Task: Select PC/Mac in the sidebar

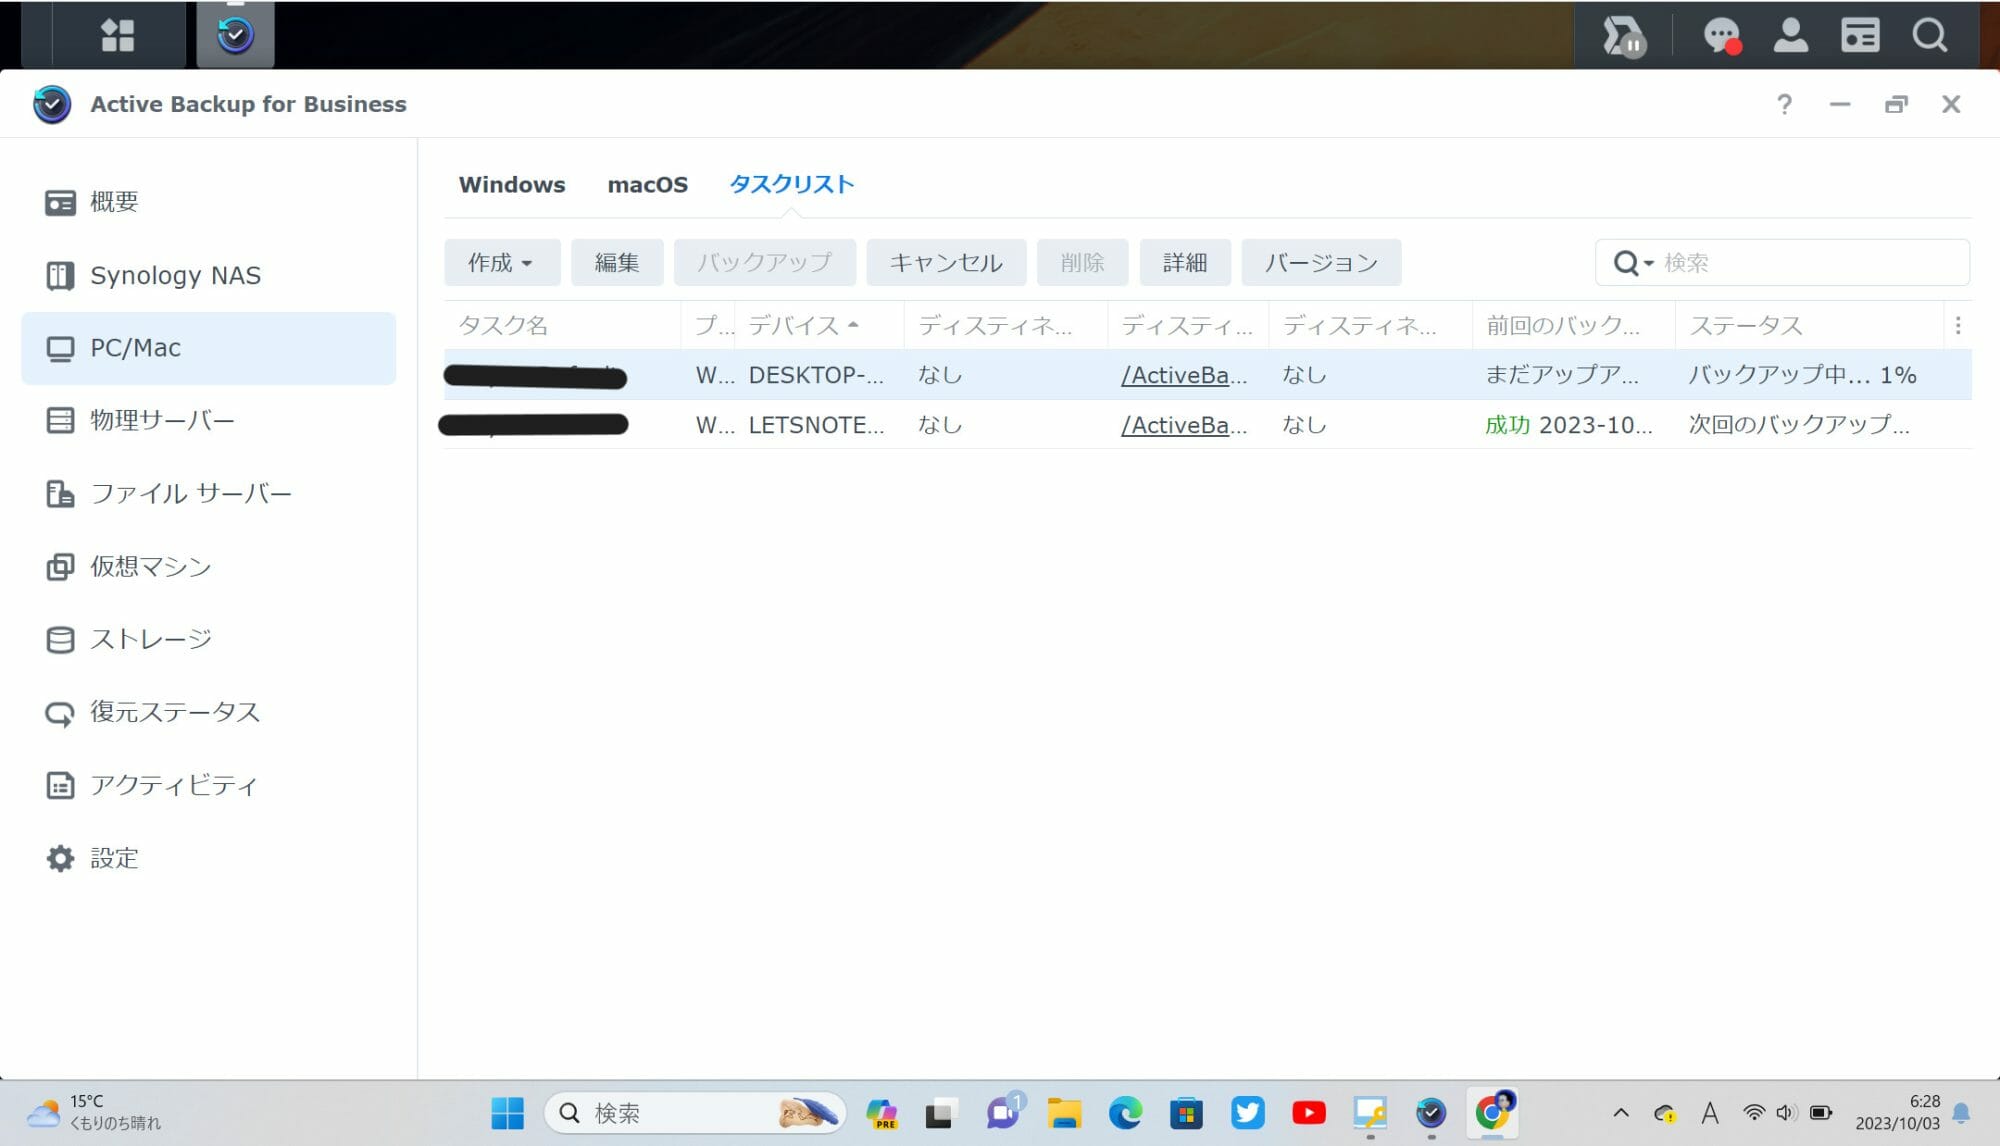Action: tap(208, 348)
